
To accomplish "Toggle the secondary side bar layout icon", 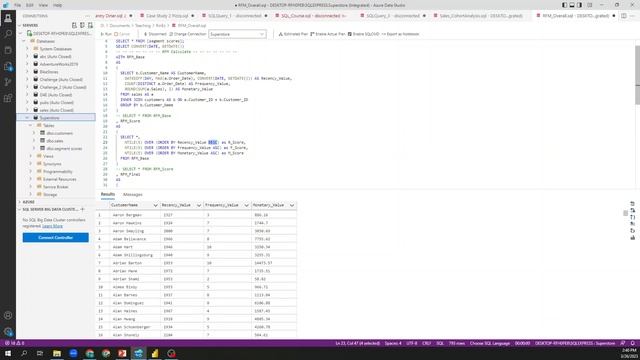I will (x=580, y=5).
